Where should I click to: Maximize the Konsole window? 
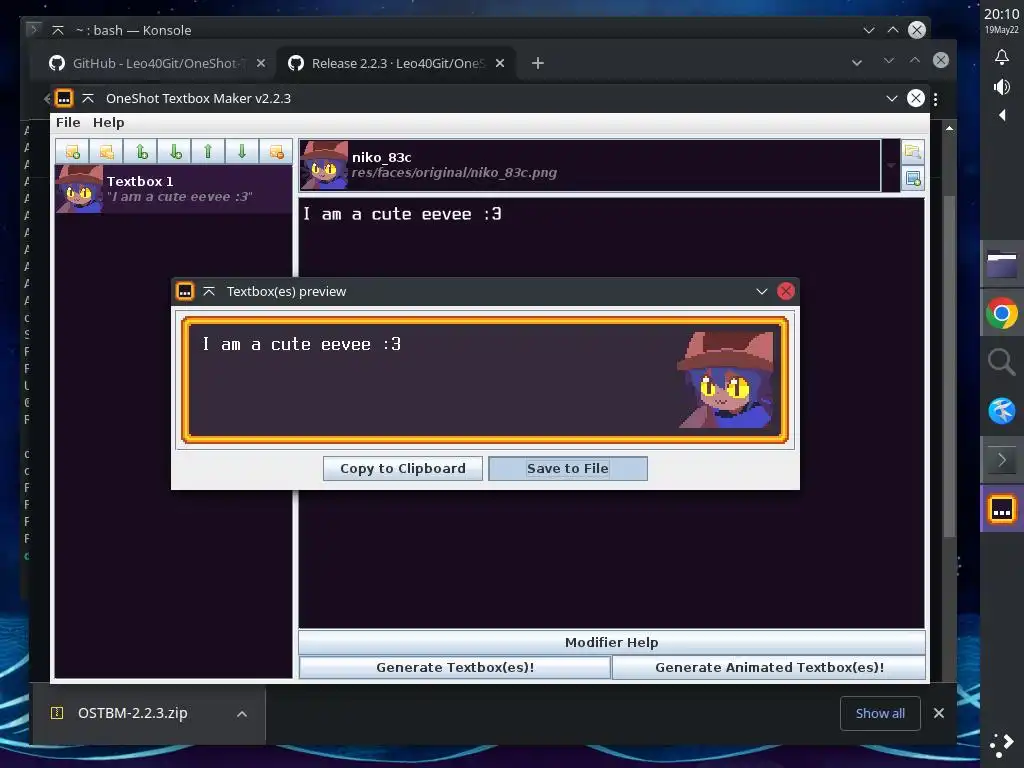[x=893, y=30]
